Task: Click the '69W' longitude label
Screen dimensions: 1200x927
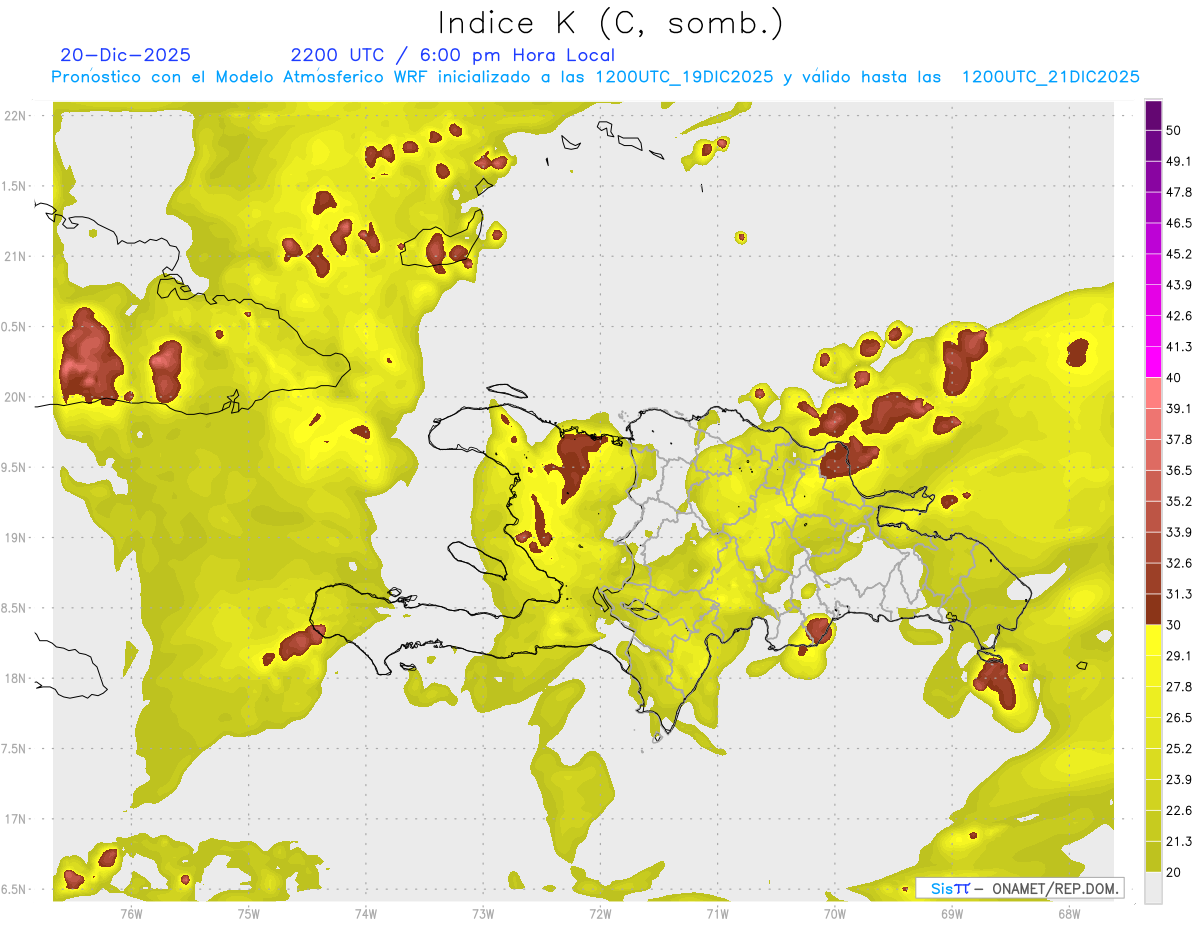Action: (952, 912)
